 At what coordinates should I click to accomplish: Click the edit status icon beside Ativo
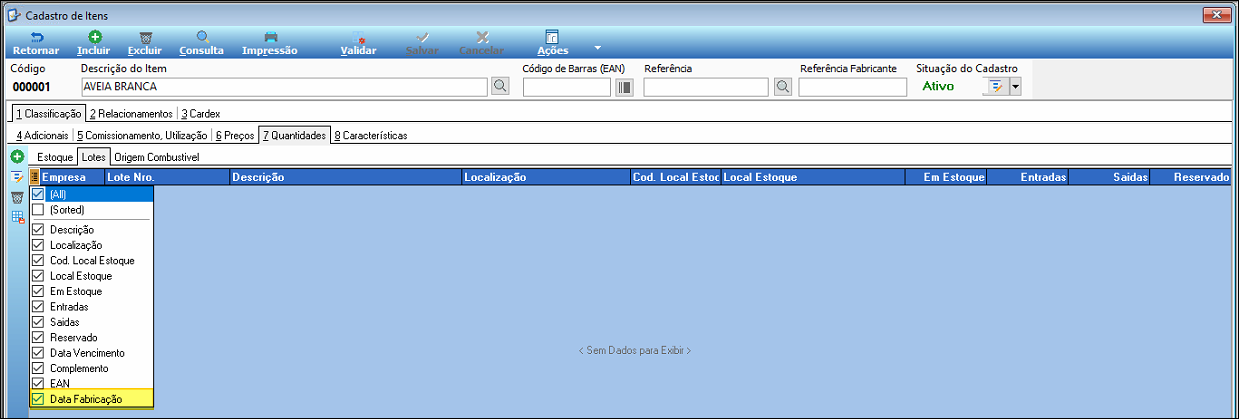(996, 87)
